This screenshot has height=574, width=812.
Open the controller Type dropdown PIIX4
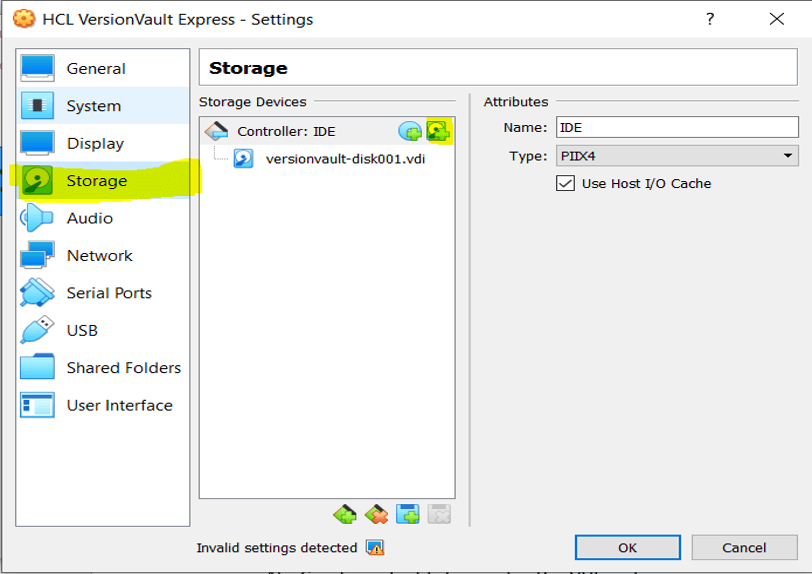[x=677, y=156]
